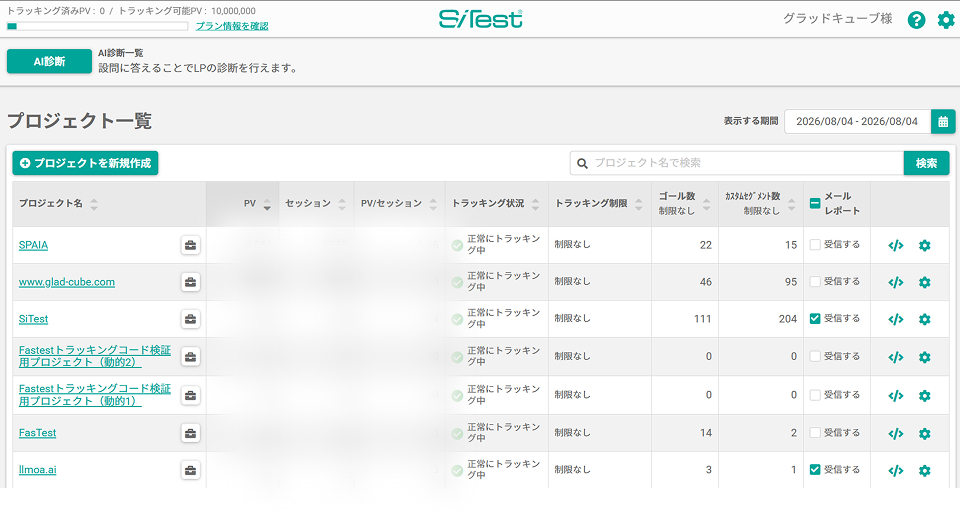Image resolution: width=960 pixels, height=528 pixels.
Task: Click プロジェクトを新規作成 button
Action: click(x=85, y=163)
